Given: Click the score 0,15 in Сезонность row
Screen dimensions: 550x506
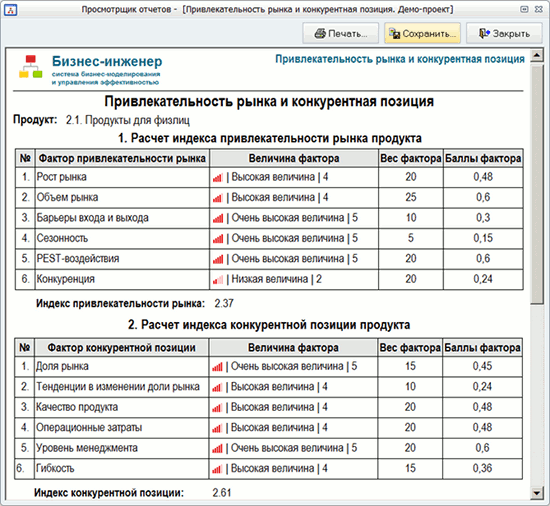Looking at the screenshot, I should [483, 238].
